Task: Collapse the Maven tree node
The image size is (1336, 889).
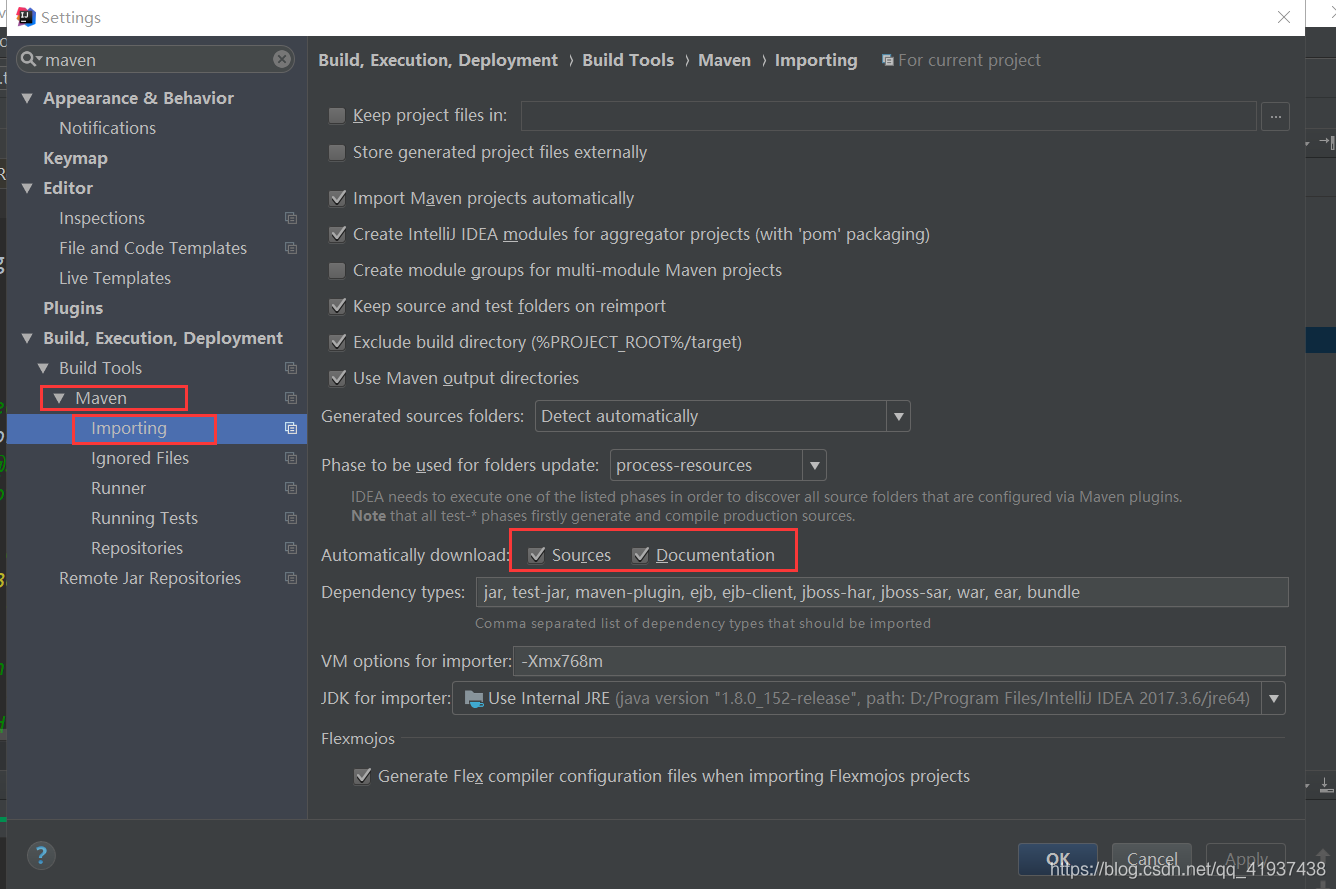Action: point(59,398)
